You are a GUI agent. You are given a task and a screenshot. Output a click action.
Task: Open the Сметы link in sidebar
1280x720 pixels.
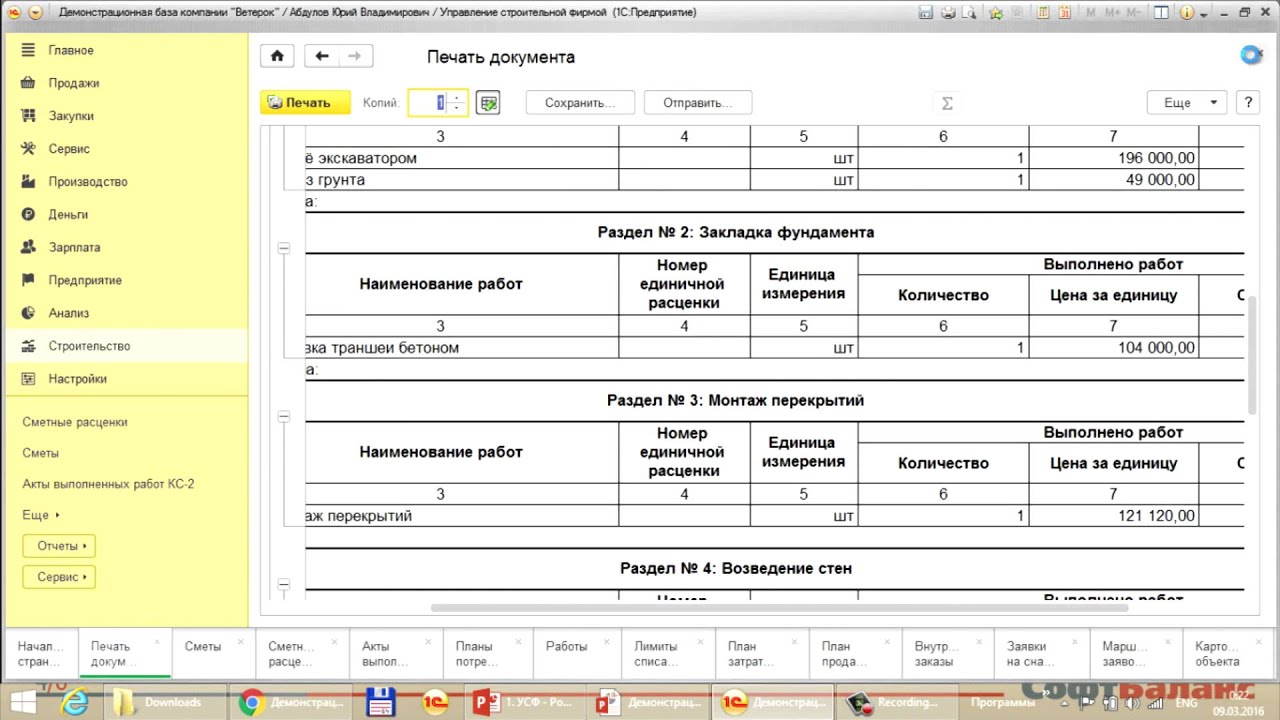click(41, 453)
